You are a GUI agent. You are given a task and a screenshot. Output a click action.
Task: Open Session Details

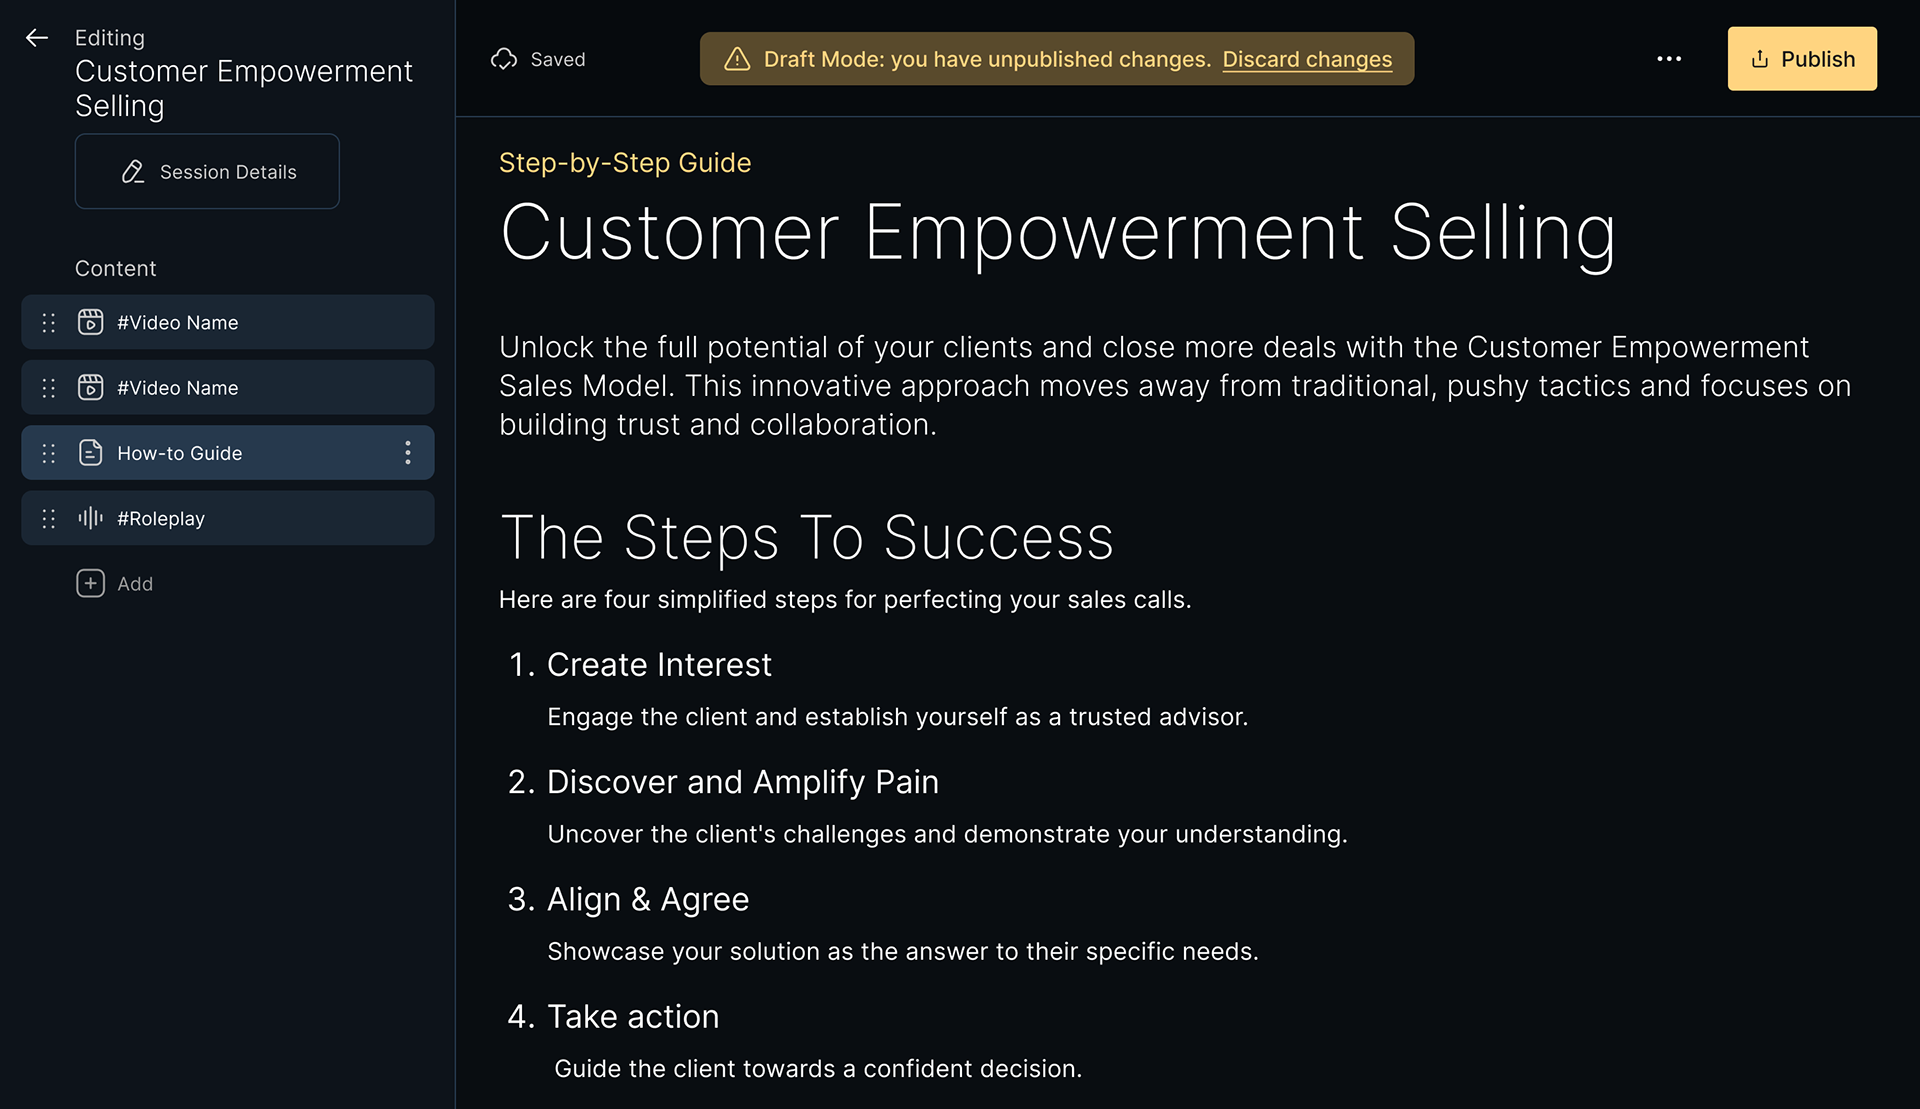207,172
